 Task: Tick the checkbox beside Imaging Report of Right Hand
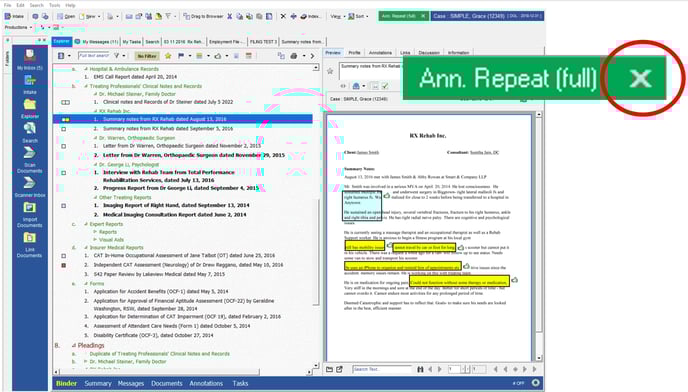tap(64, 205)
